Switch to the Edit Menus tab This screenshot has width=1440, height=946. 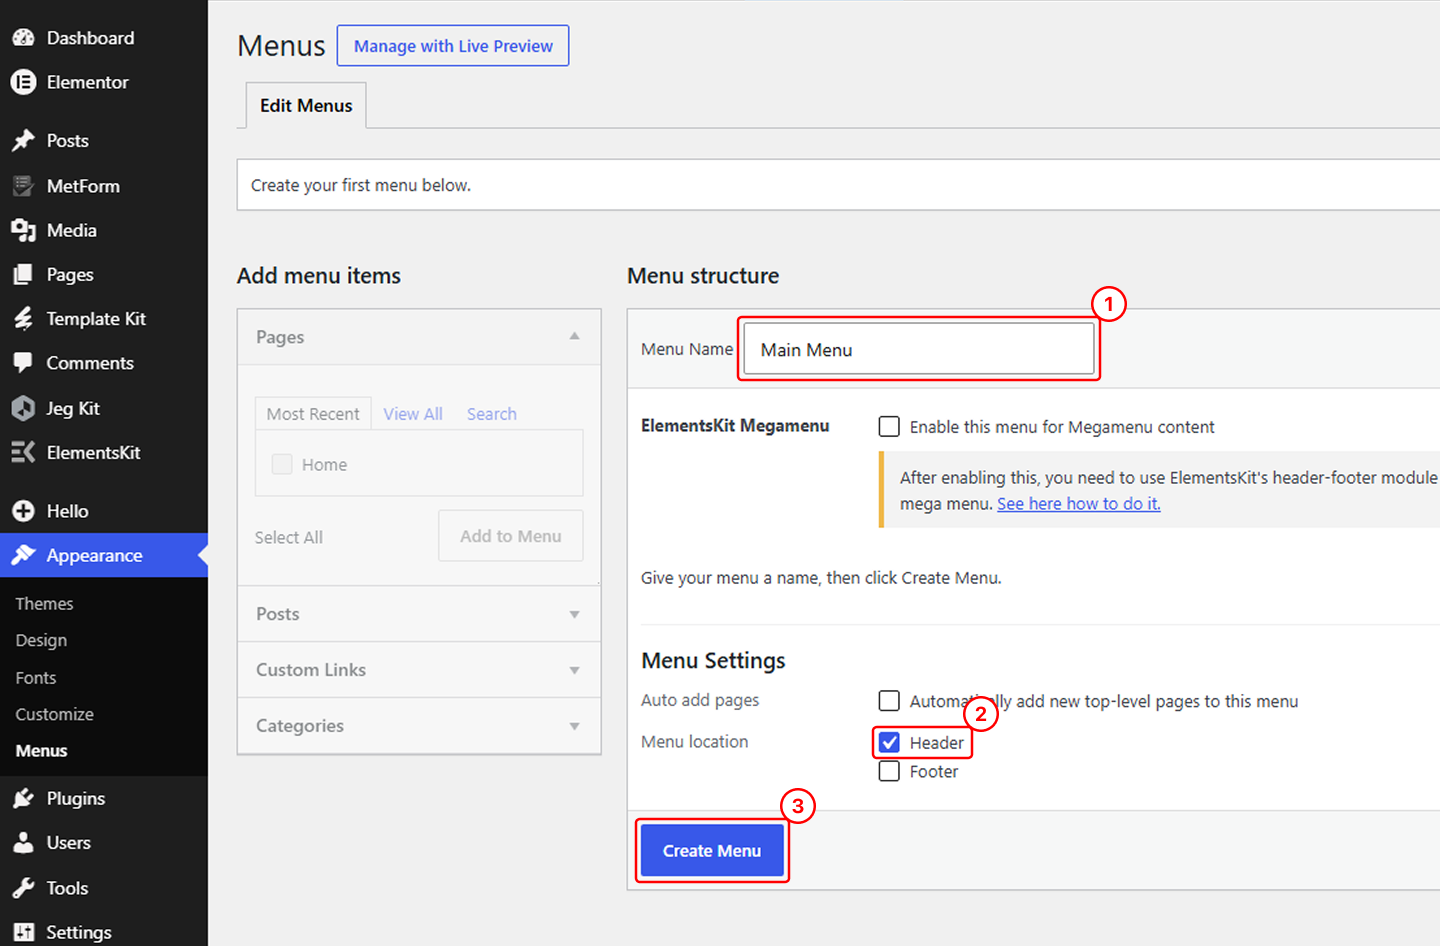pos(306,105)
